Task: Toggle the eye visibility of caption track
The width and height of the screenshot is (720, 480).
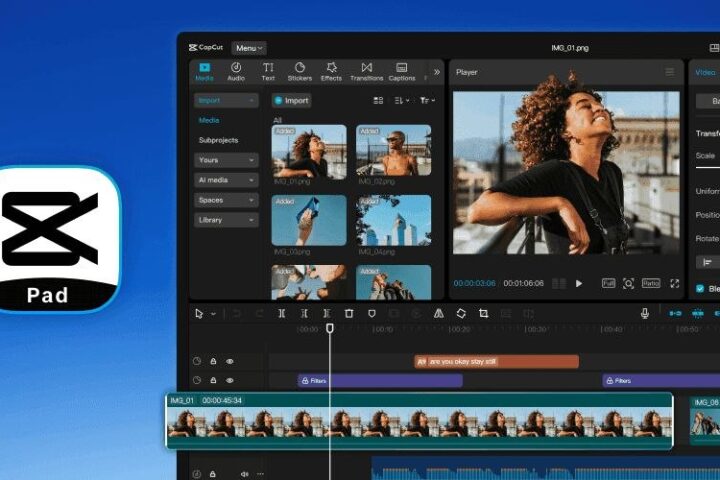Action: [x=230, y=361]
